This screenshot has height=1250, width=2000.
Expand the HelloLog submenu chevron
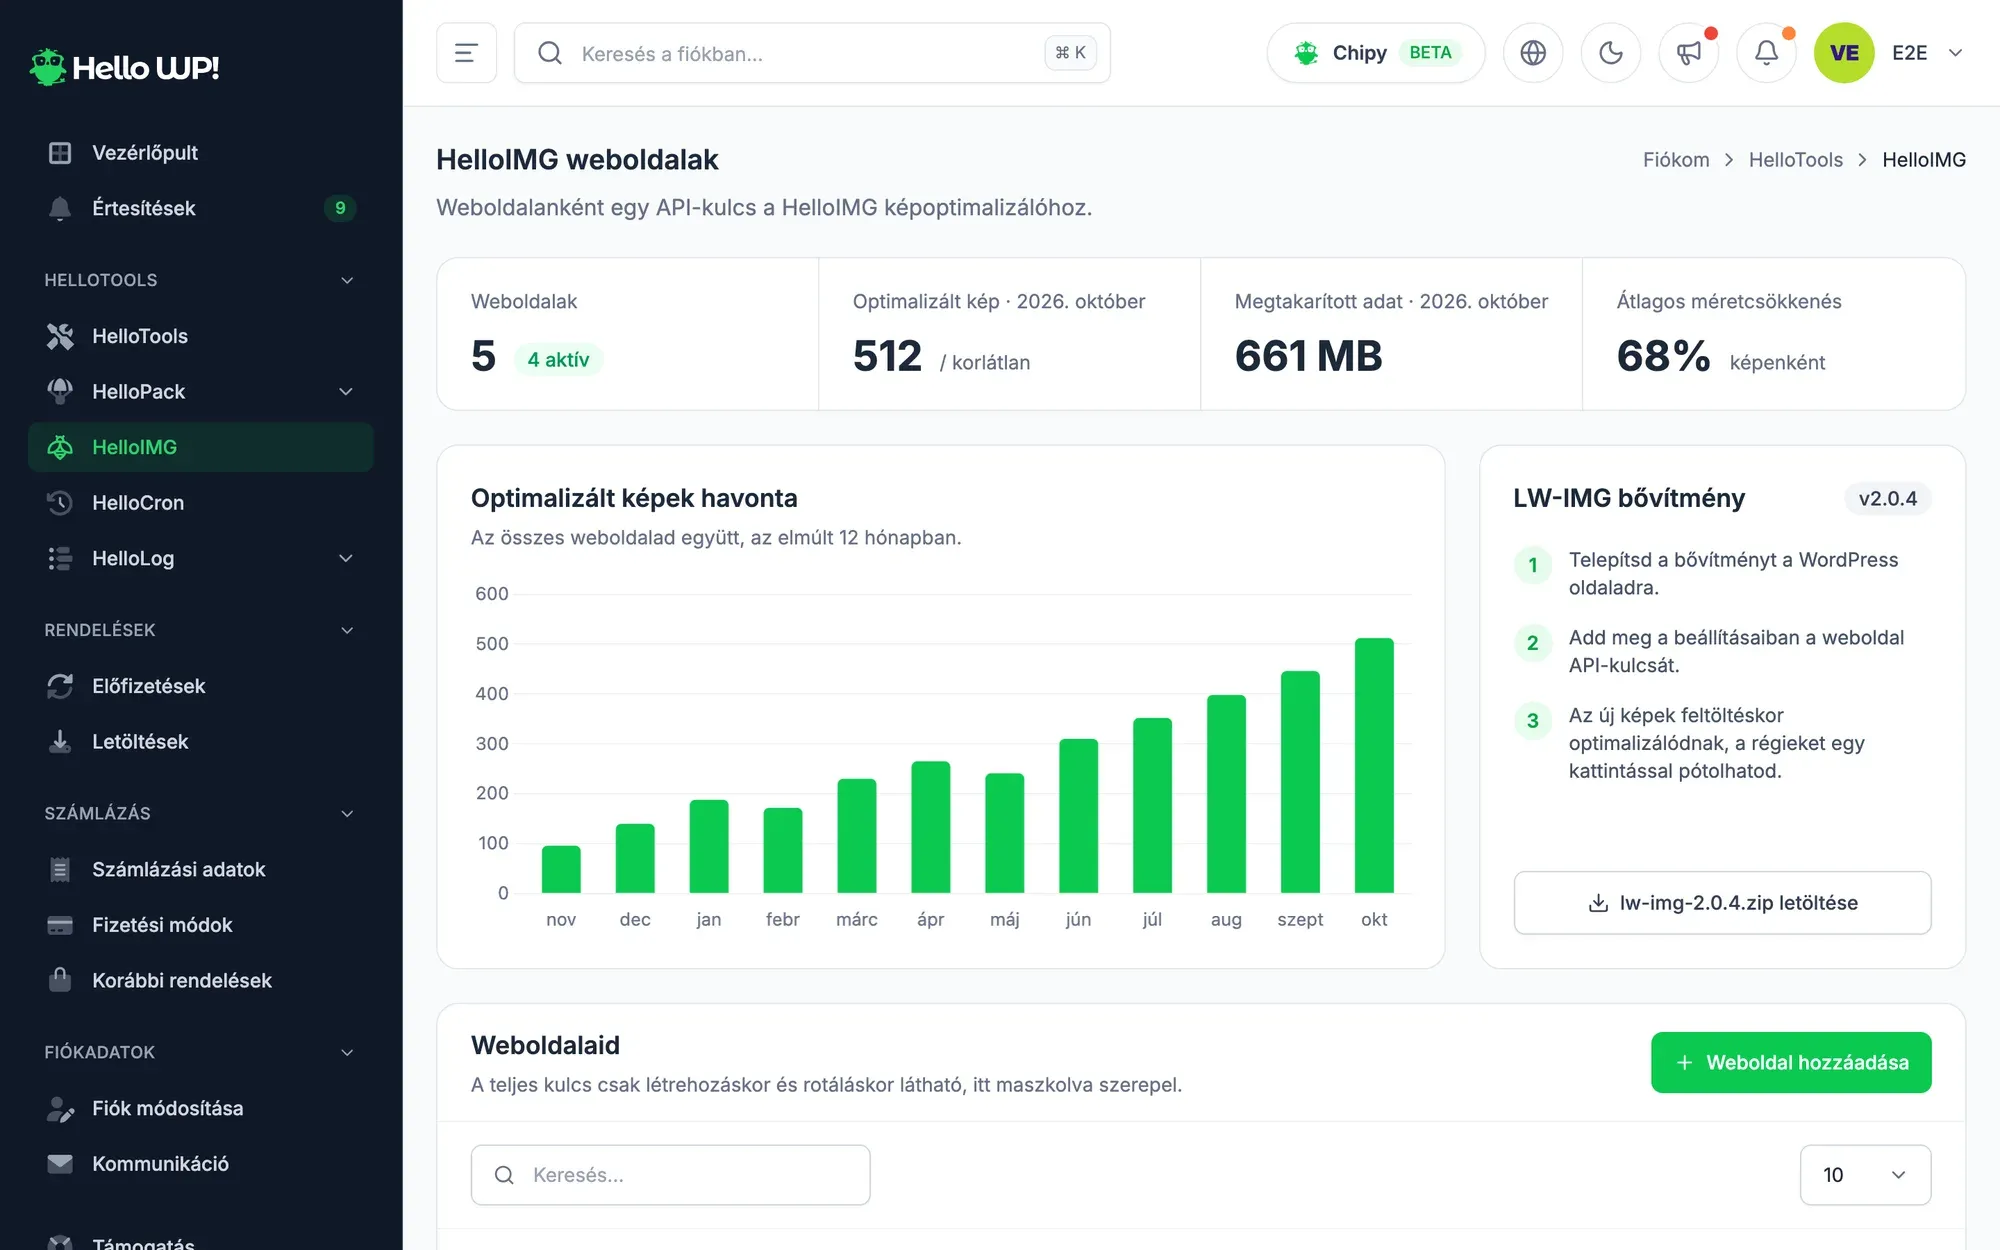(346, 558)
